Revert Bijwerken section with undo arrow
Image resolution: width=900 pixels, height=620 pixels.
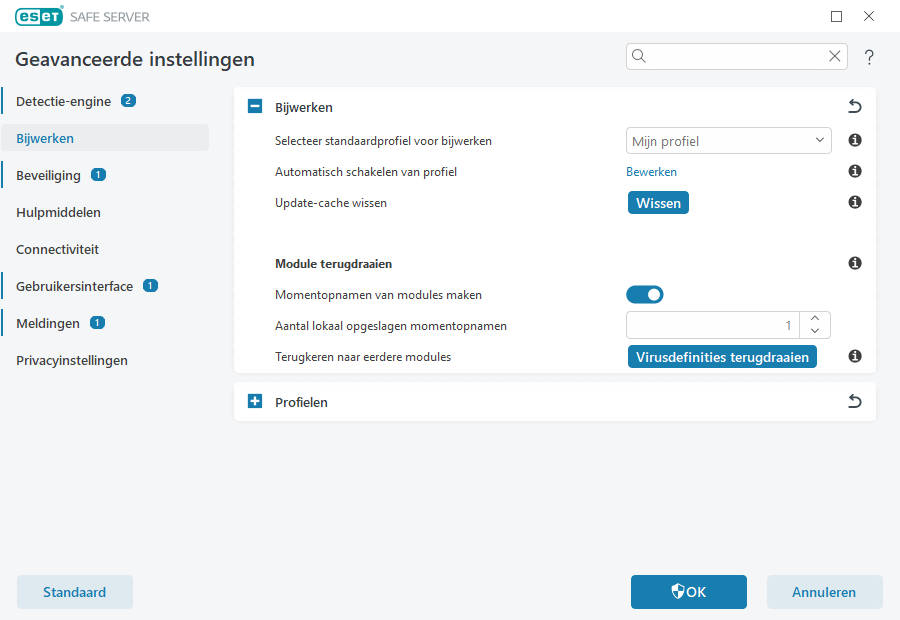pyautogui.click(x=854, y=107)
